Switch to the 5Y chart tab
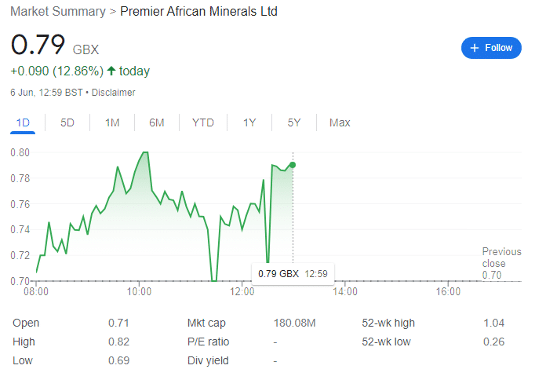 pyautogui.click(x=294, y=122)
